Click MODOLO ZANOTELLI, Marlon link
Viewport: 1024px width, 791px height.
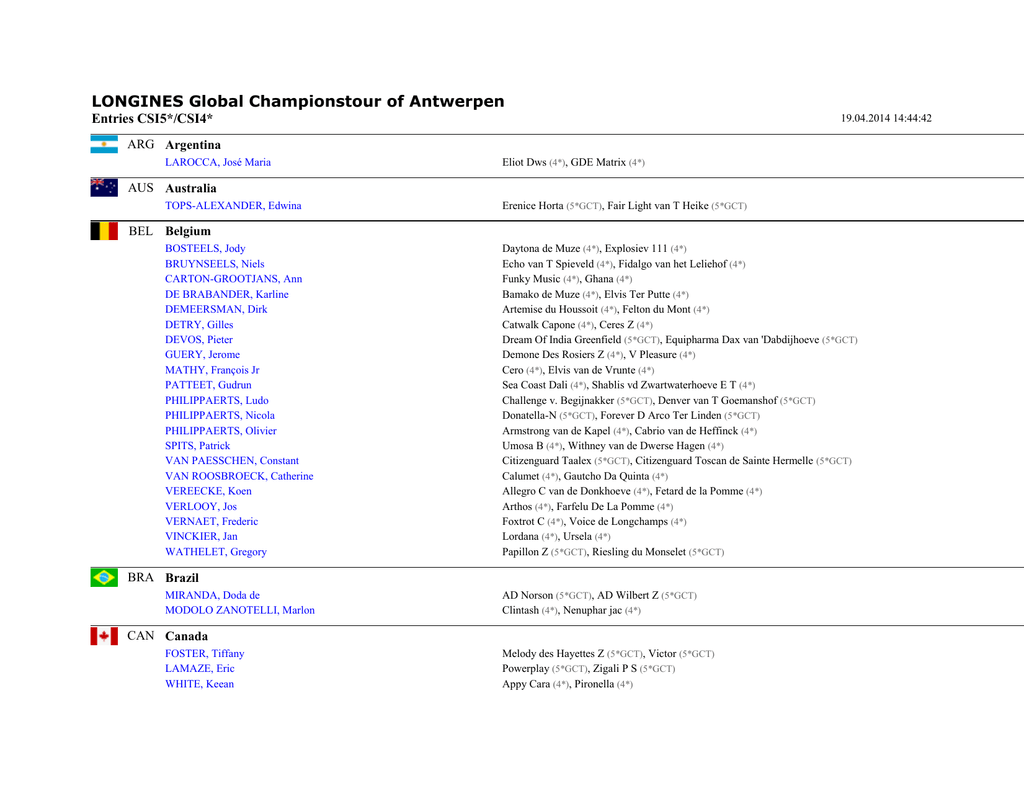[240, 611]
